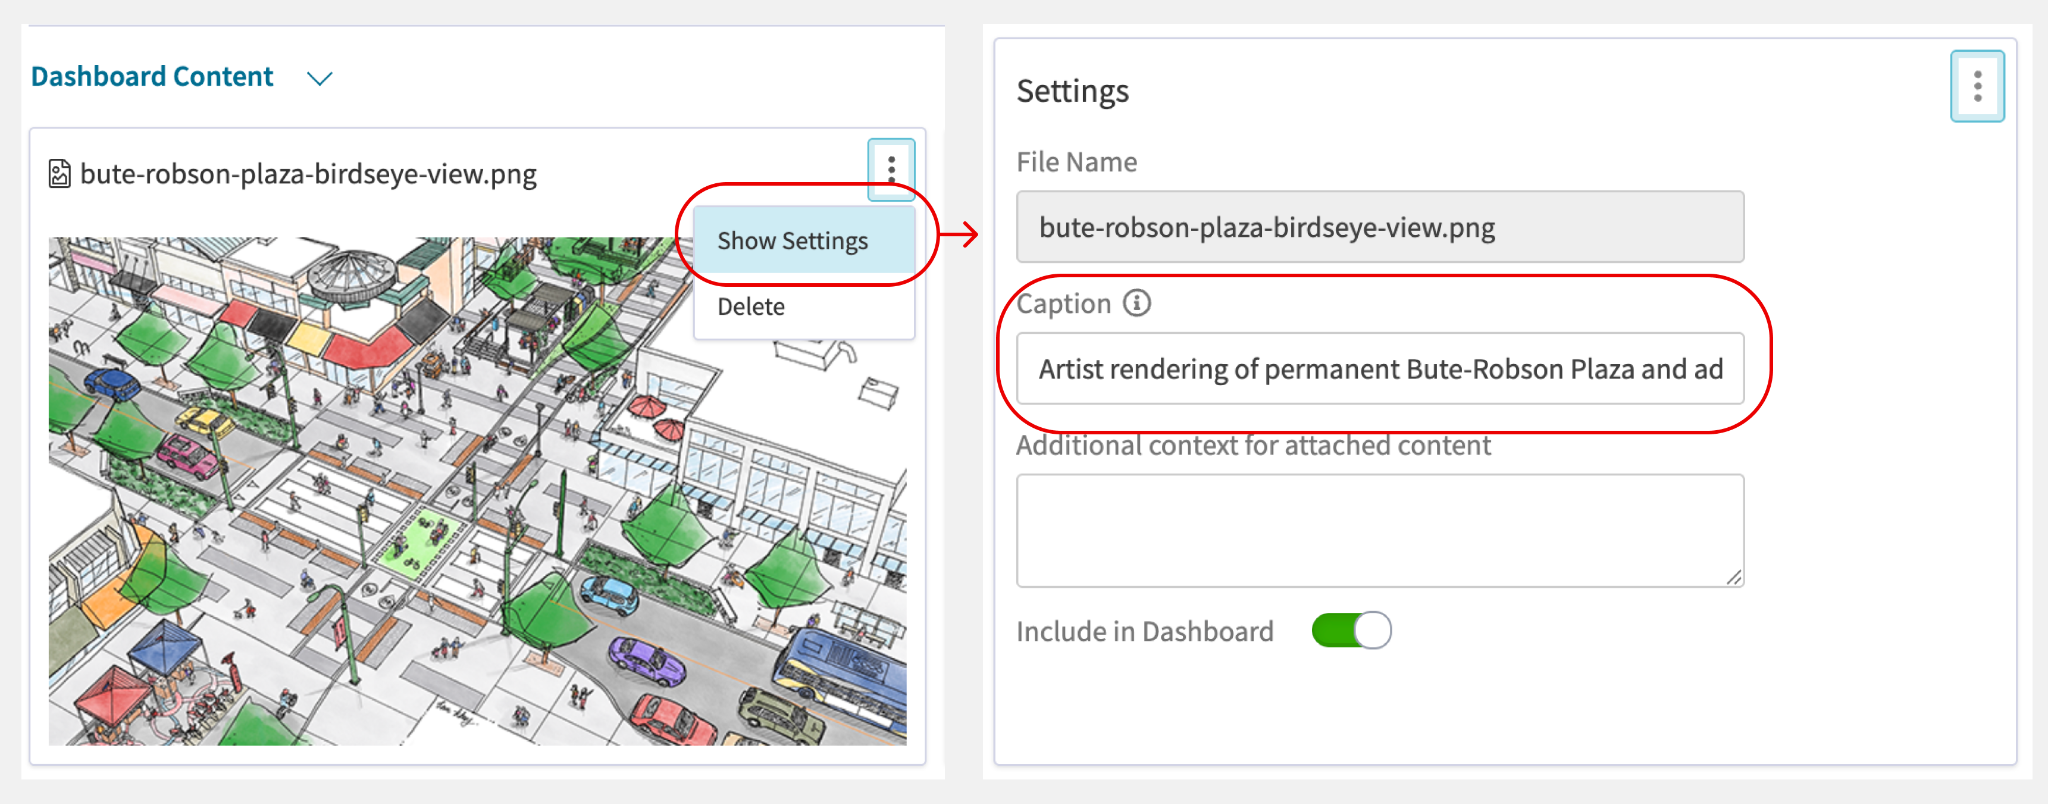The width and height of the screenshot is (2048, 804).
Task: Choose Delete from the menu
Action: pyautogui.click(x=804, y=306)
